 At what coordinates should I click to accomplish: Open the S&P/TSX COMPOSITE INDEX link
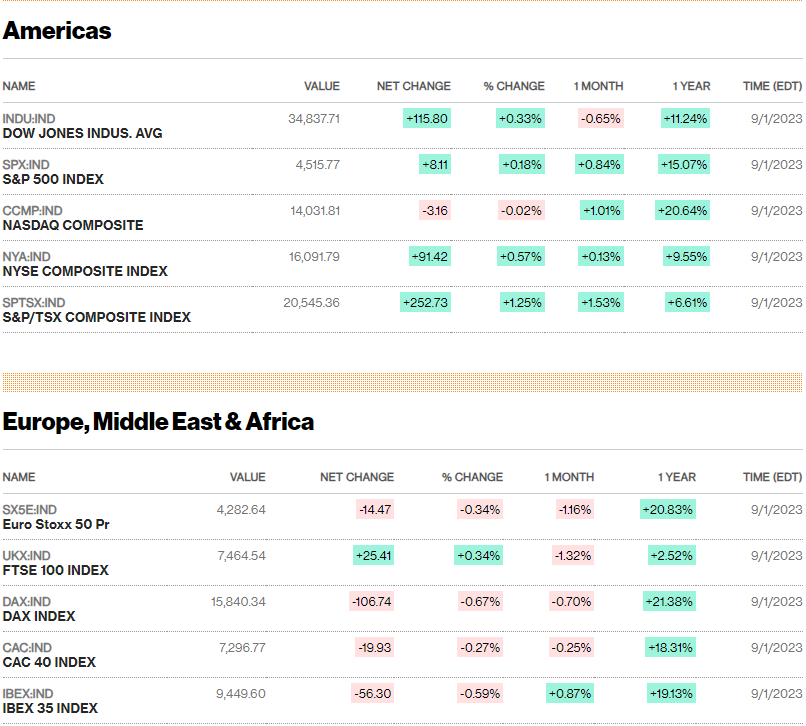(x=97, y=317)
